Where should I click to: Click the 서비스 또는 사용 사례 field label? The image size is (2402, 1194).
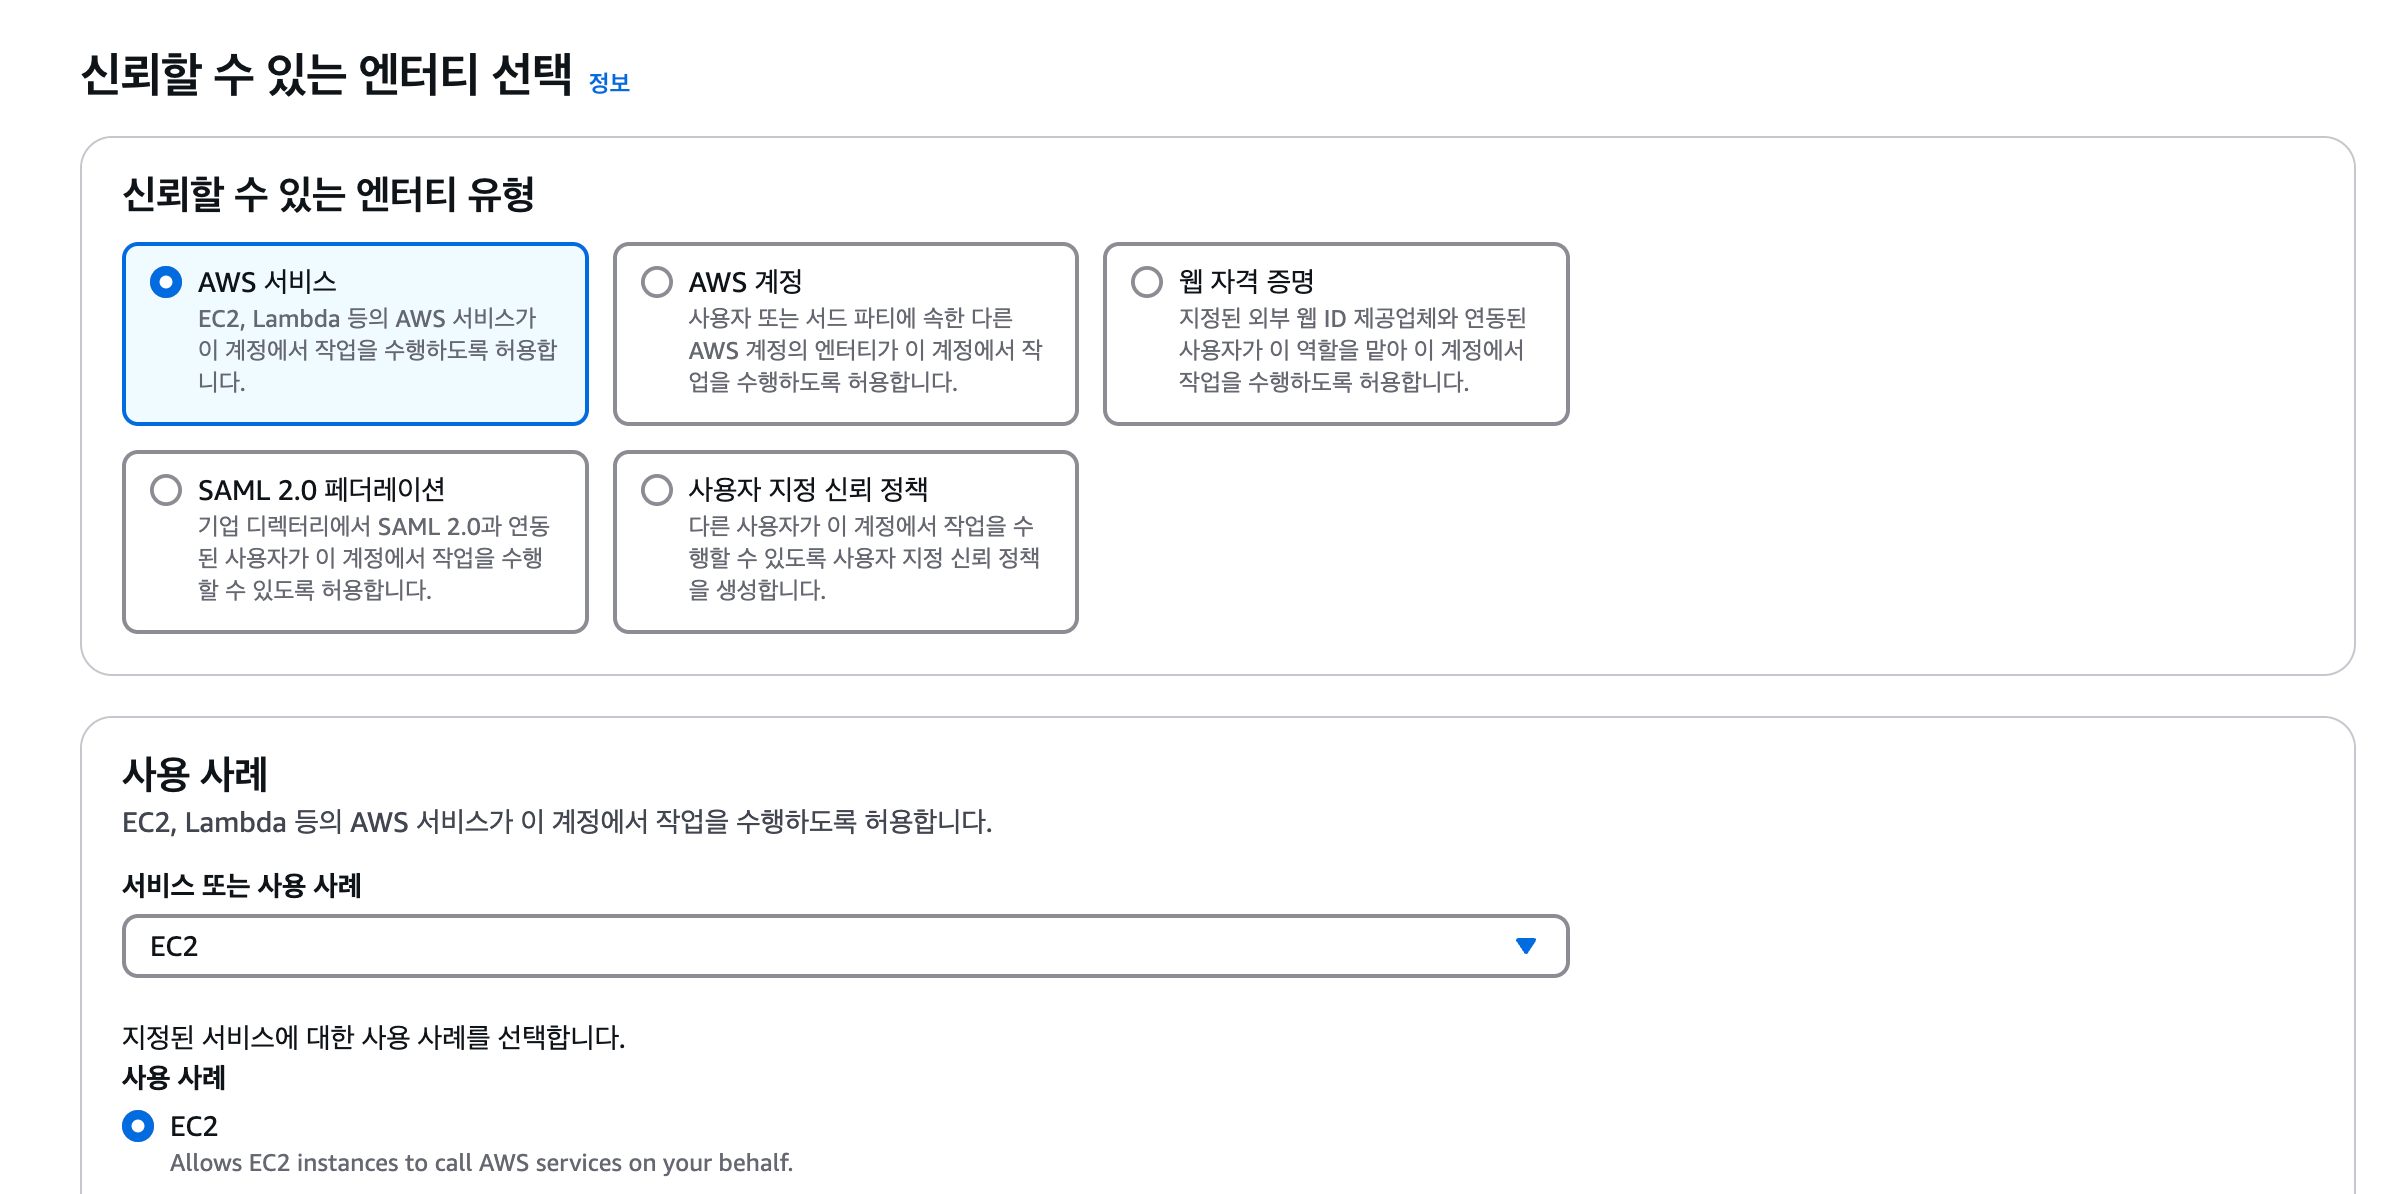(241, 885)
